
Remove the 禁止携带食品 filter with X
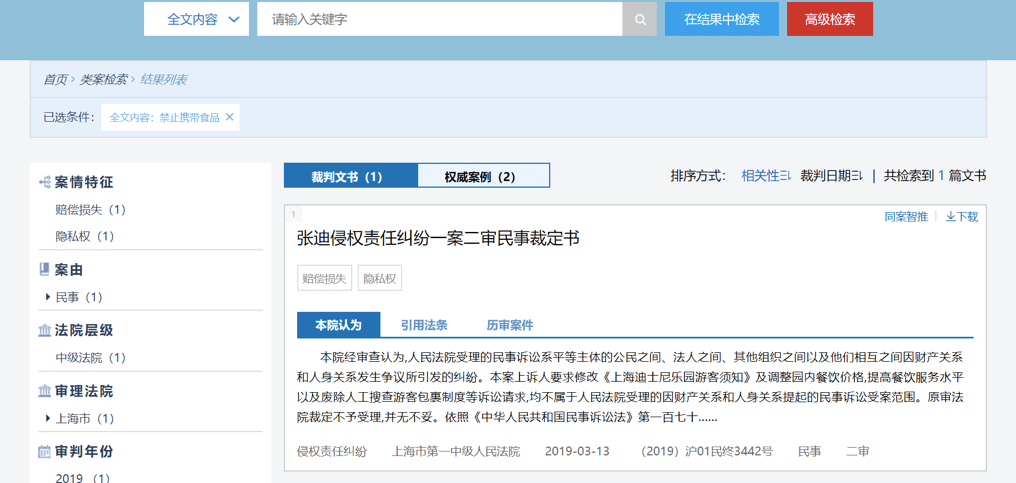(x=229, y=117)
